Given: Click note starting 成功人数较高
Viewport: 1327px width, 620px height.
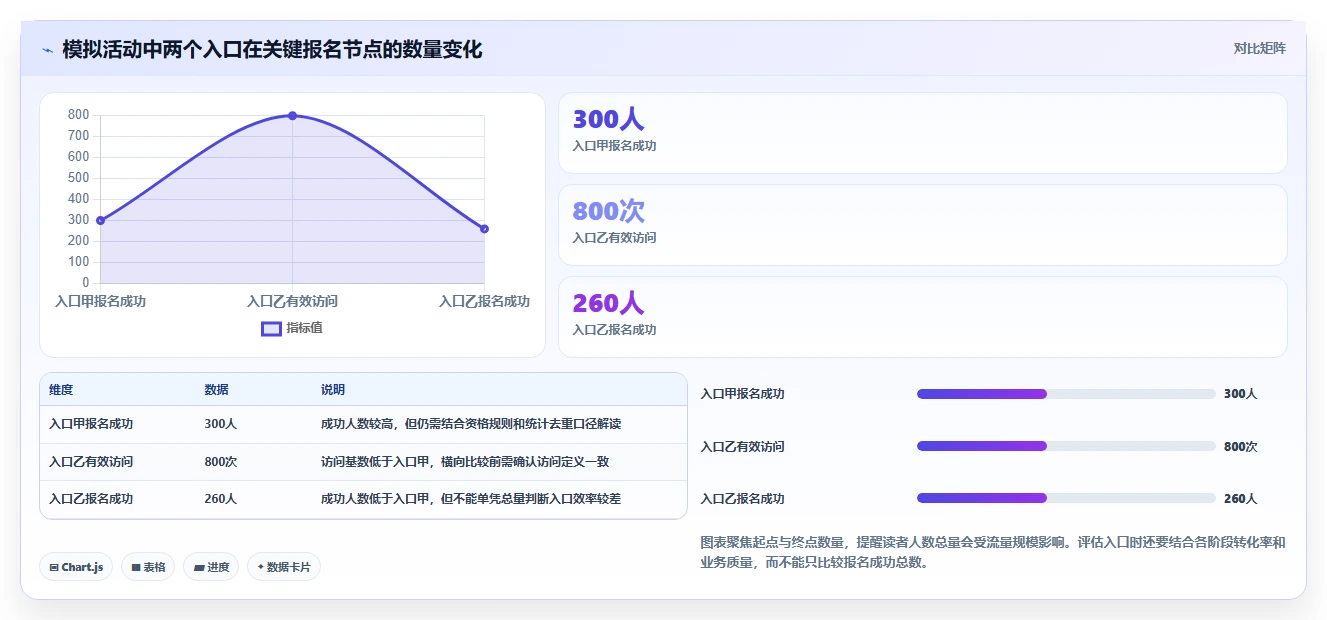Looking at the screenshot, I should [x=471, y=424].
